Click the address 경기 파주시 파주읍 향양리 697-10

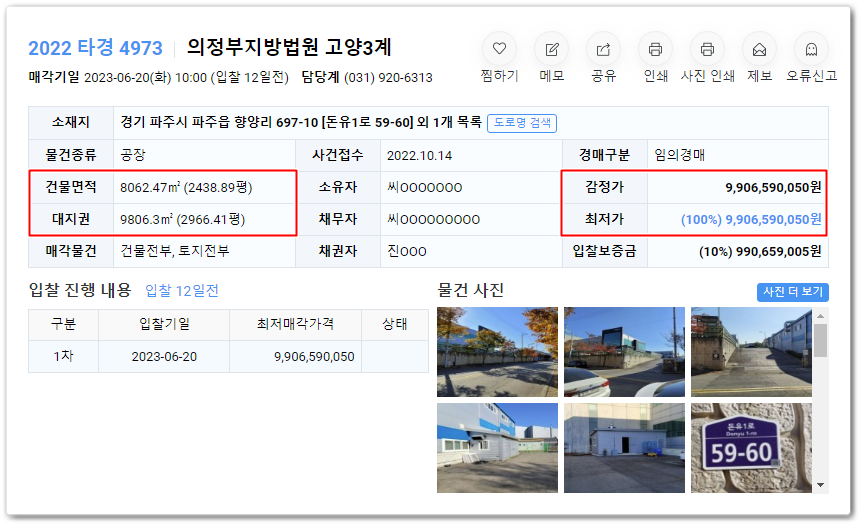219,122
